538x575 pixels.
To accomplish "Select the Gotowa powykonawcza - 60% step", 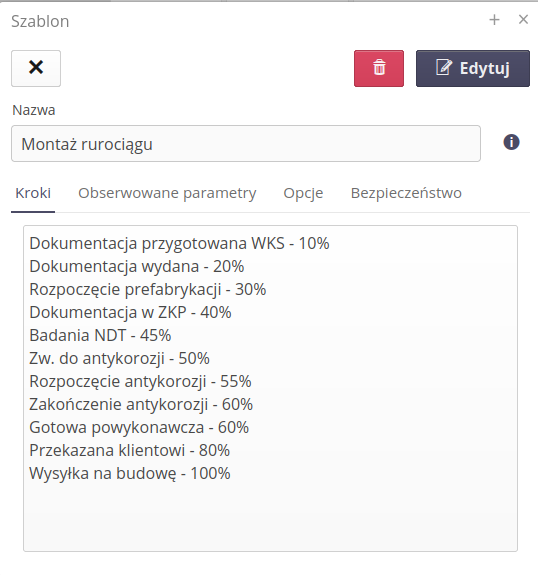I will (x=139, y=428).
